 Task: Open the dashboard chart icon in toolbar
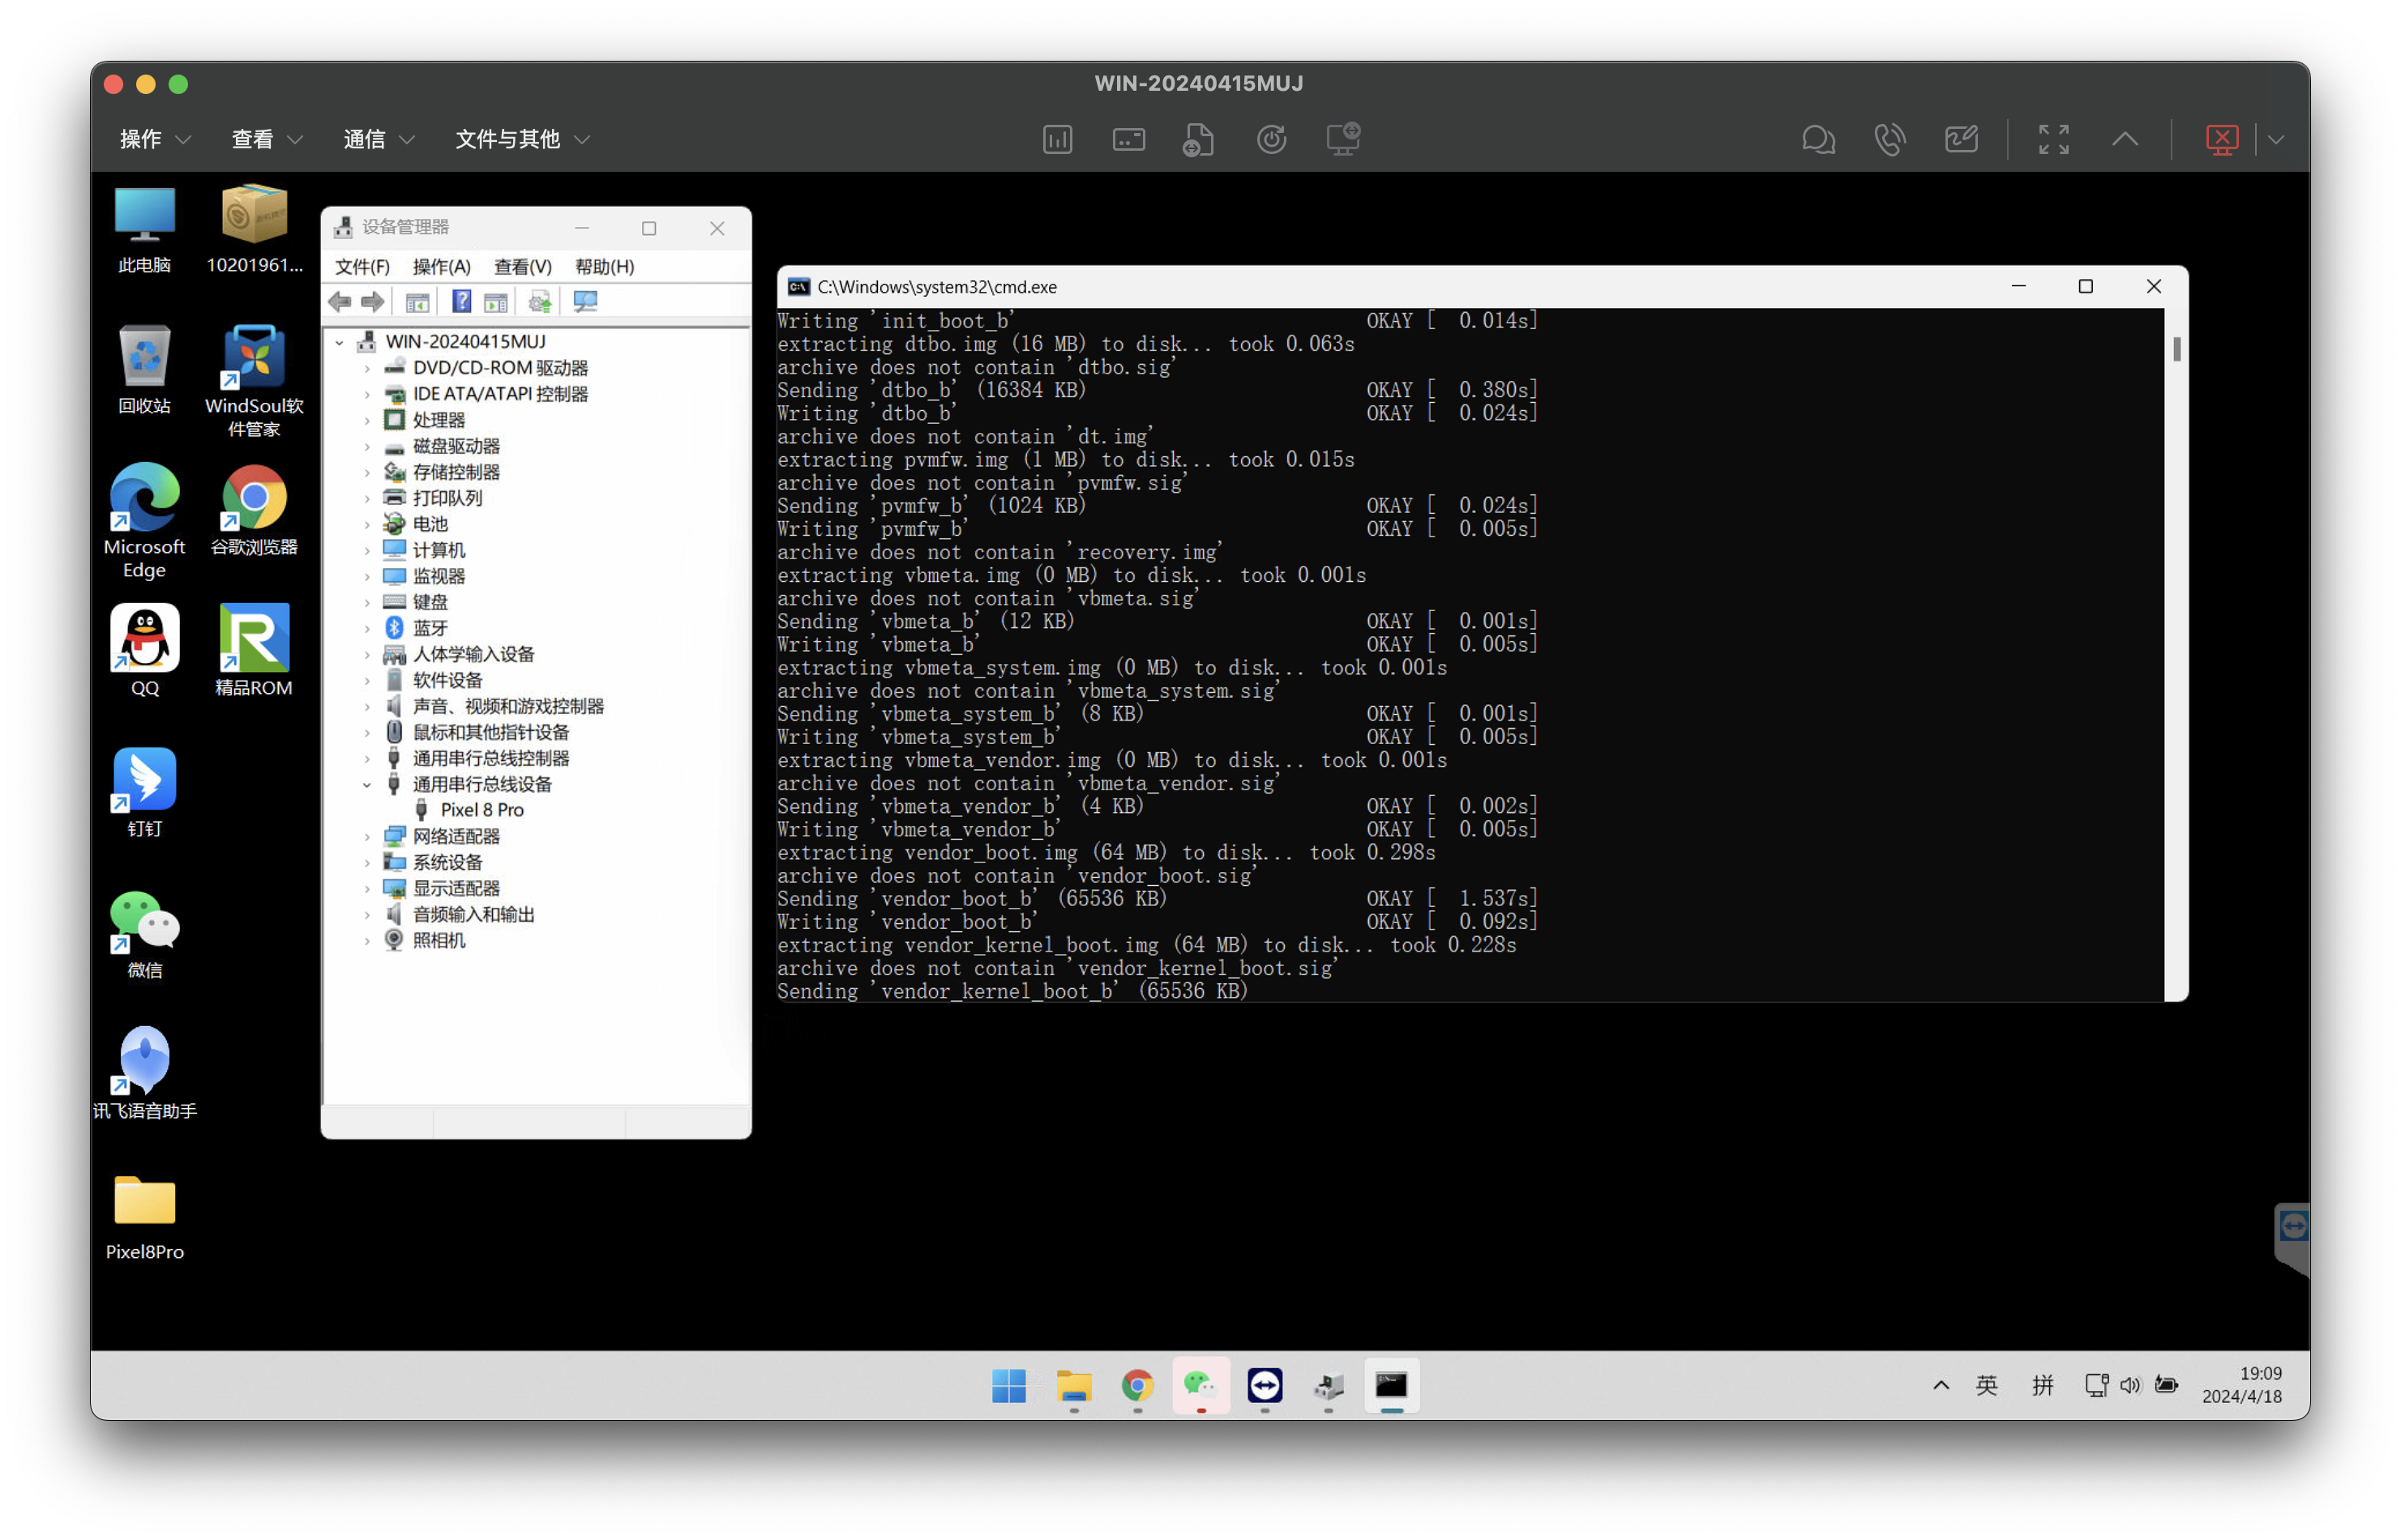[x=1057, y=139]
